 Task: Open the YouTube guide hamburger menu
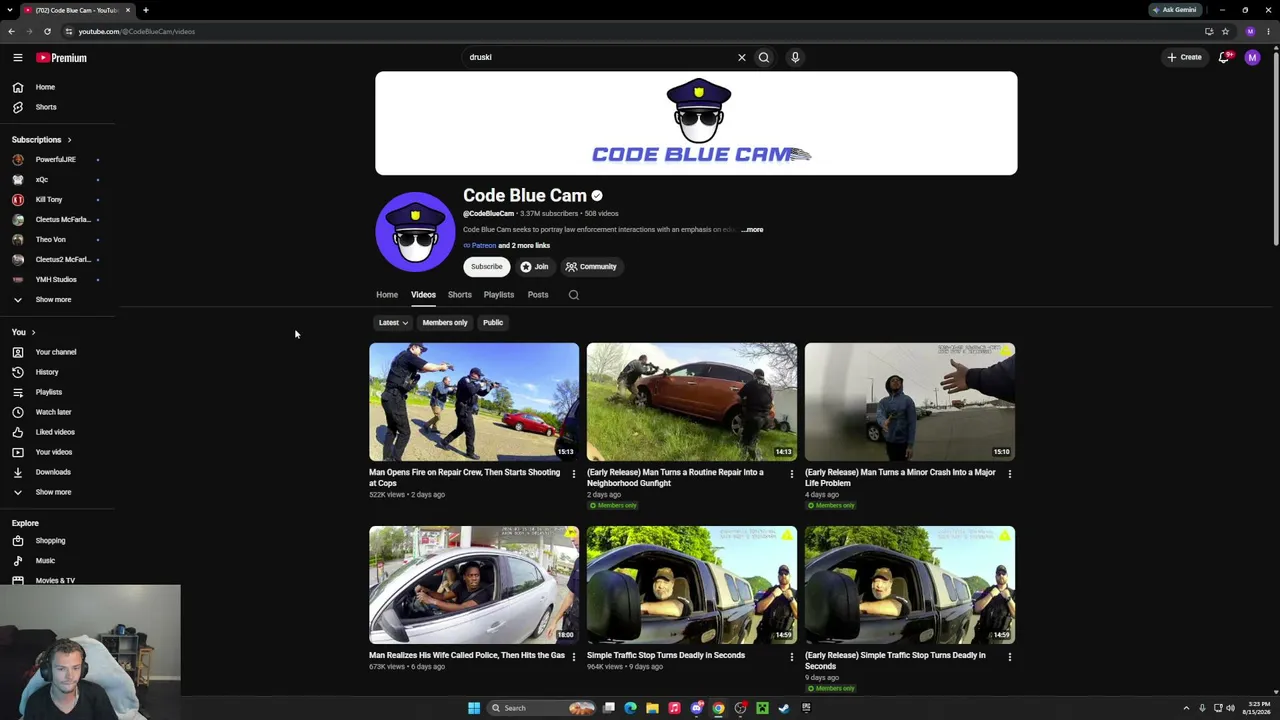coord(18,58)
